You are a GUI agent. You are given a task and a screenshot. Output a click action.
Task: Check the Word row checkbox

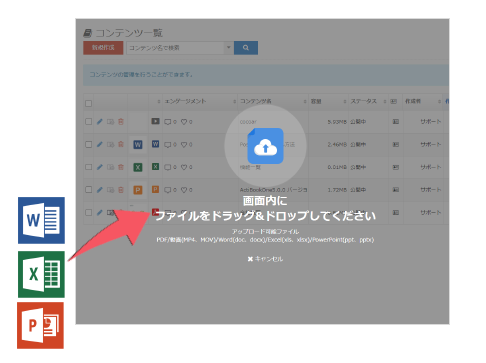point(88,144)
